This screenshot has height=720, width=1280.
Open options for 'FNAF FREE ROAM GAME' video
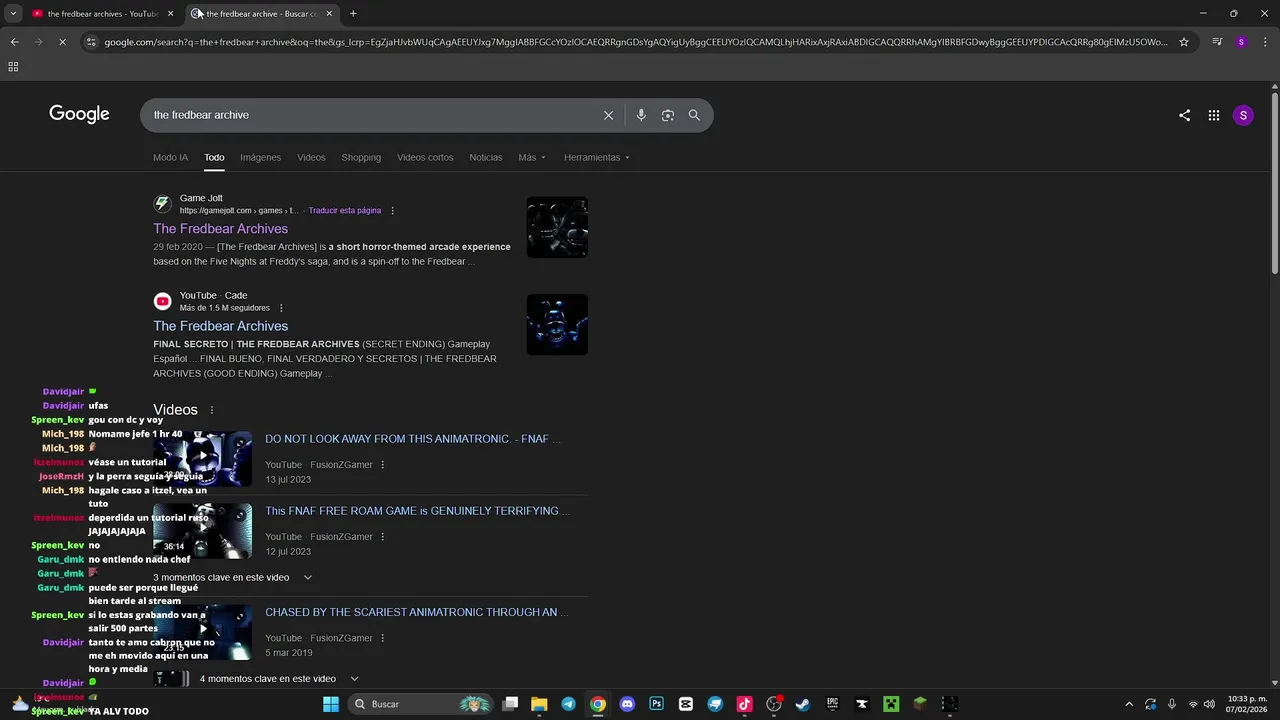(x=382, y=537)
